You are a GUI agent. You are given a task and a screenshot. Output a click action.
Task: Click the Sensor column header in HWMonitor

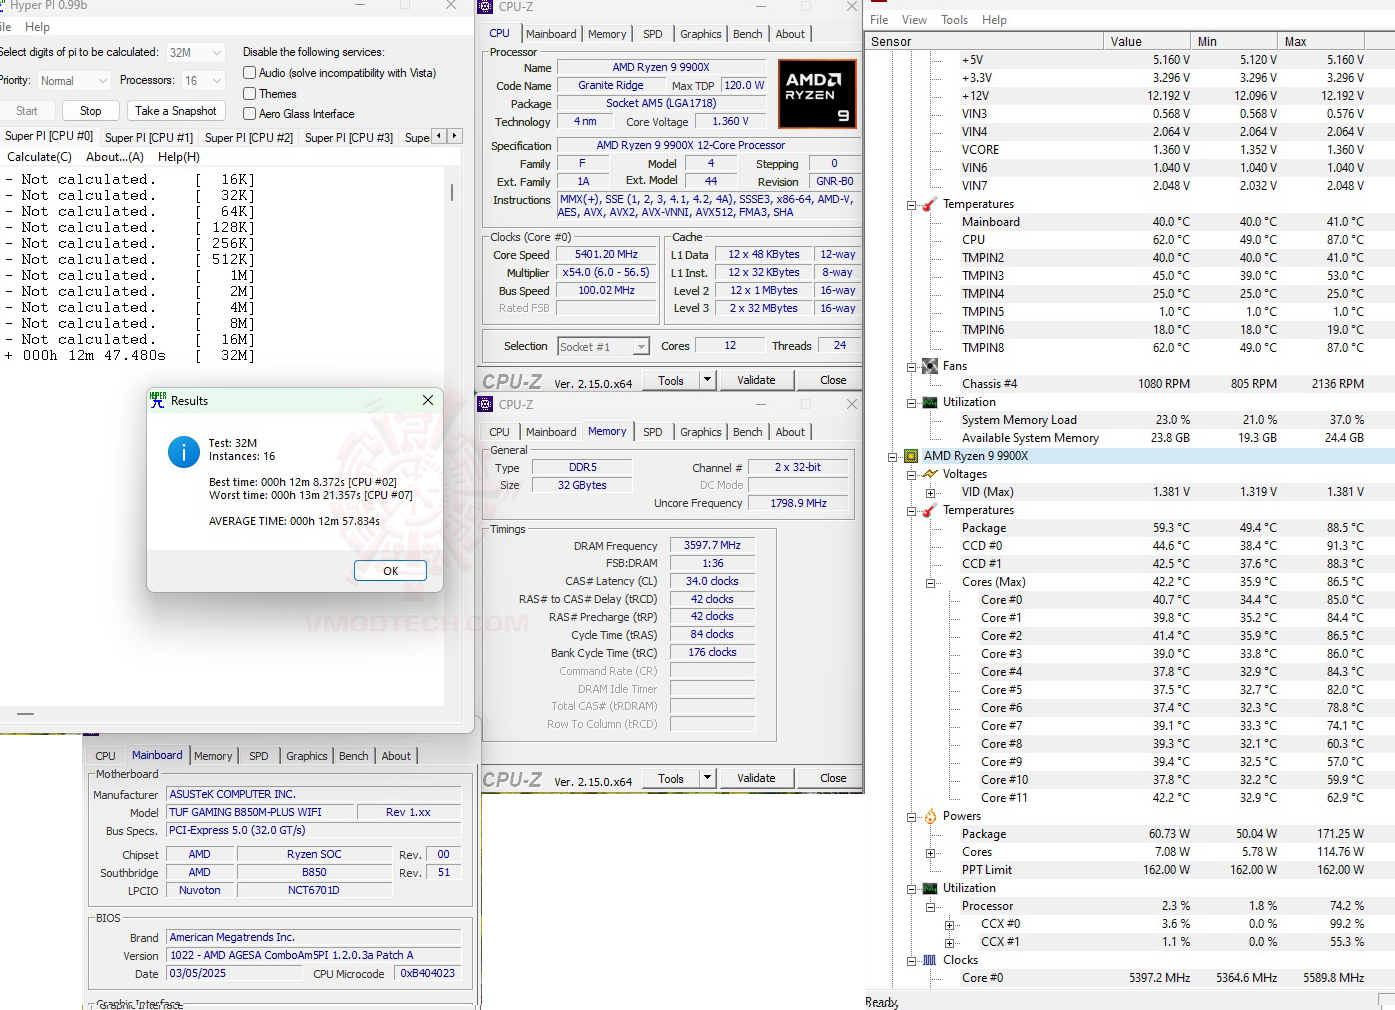985,42
